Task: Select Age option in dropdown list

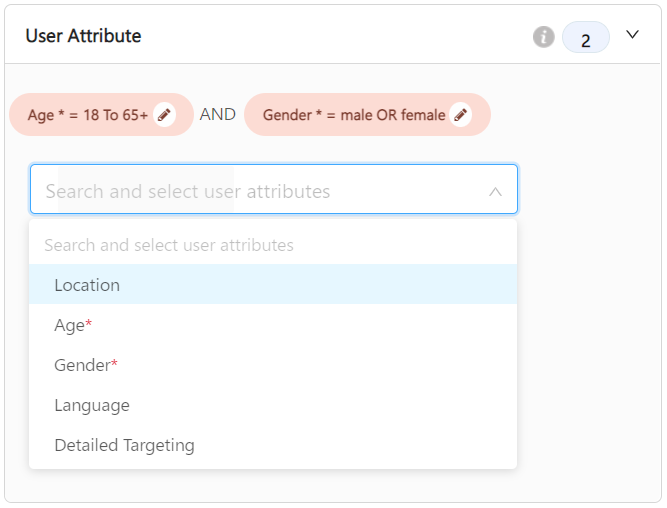Action: tap(273, 325)
